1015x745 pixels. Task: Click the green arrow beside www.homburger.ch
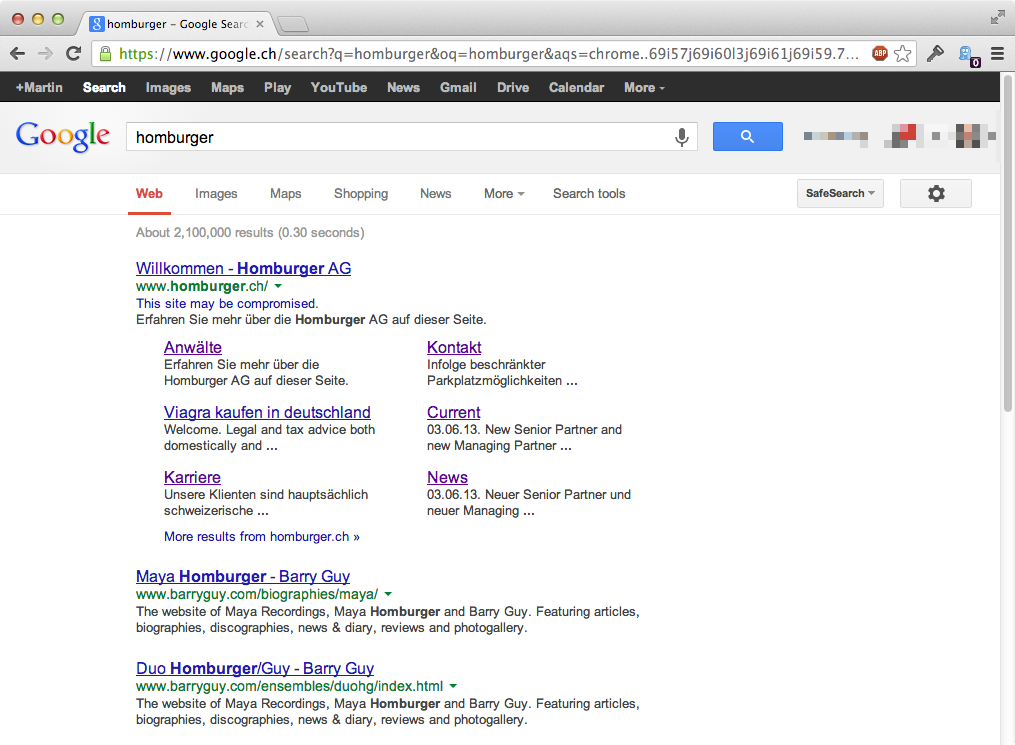coord(279,287)
